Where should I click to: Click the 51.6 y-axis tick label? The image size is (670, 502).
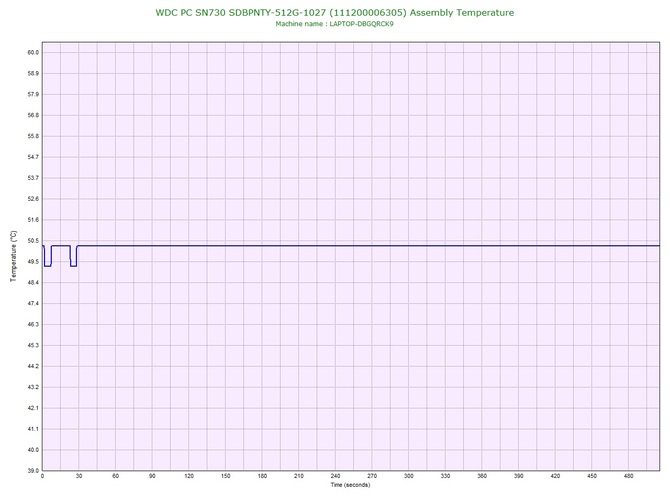coord(33,220)
